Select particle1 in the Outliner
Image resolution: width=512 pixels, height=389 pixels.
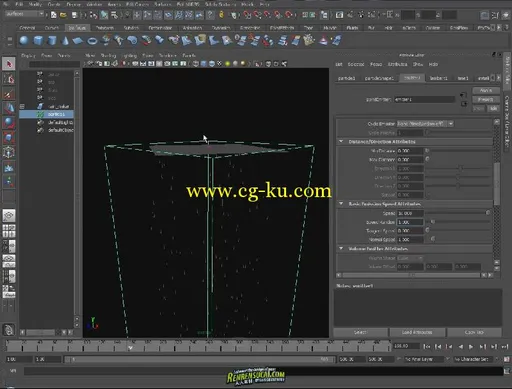(x=47, y=114)
